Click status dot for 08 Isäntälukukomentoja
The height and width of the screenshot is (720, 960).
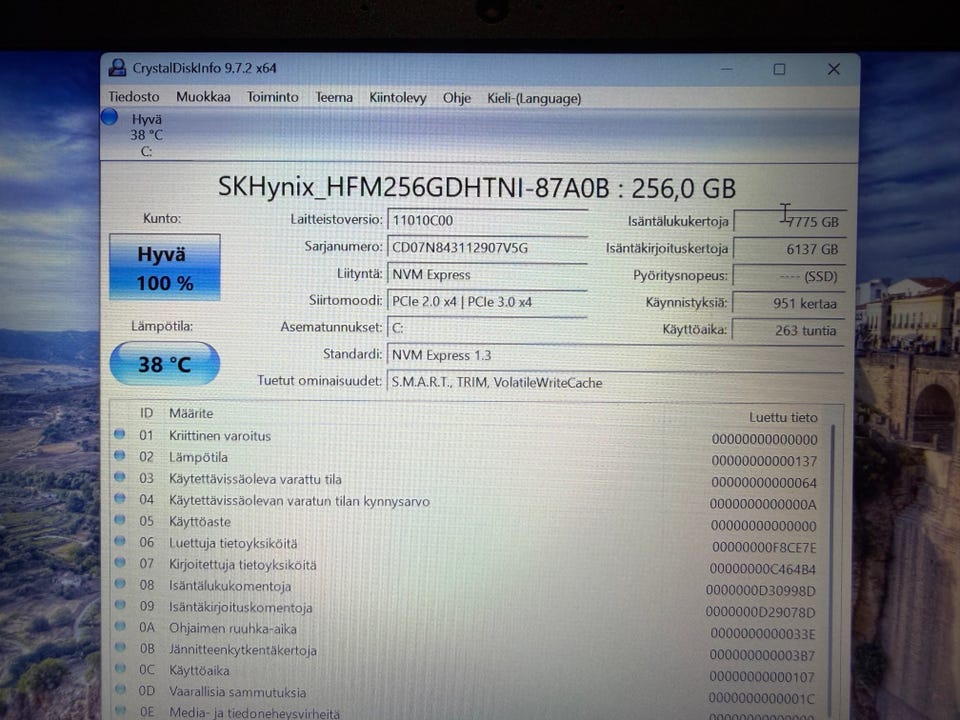pos(119,584)
